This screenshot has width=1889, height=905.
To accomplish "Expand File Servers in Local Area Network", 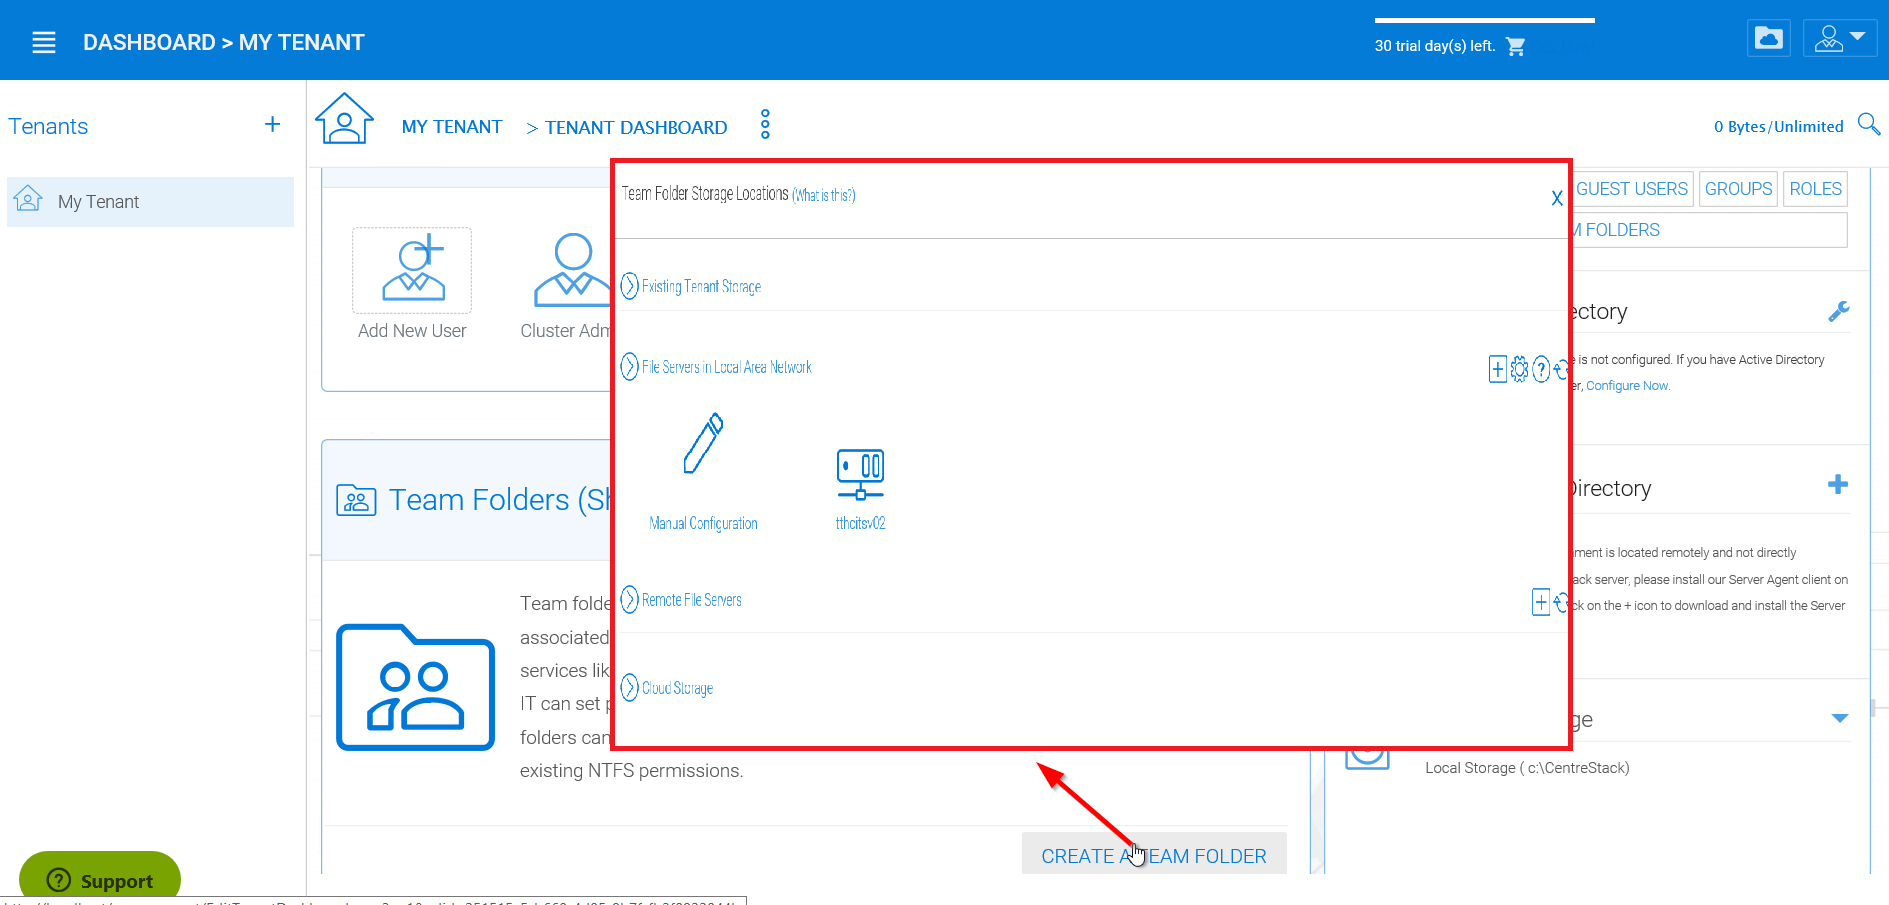I will [716, 367].
